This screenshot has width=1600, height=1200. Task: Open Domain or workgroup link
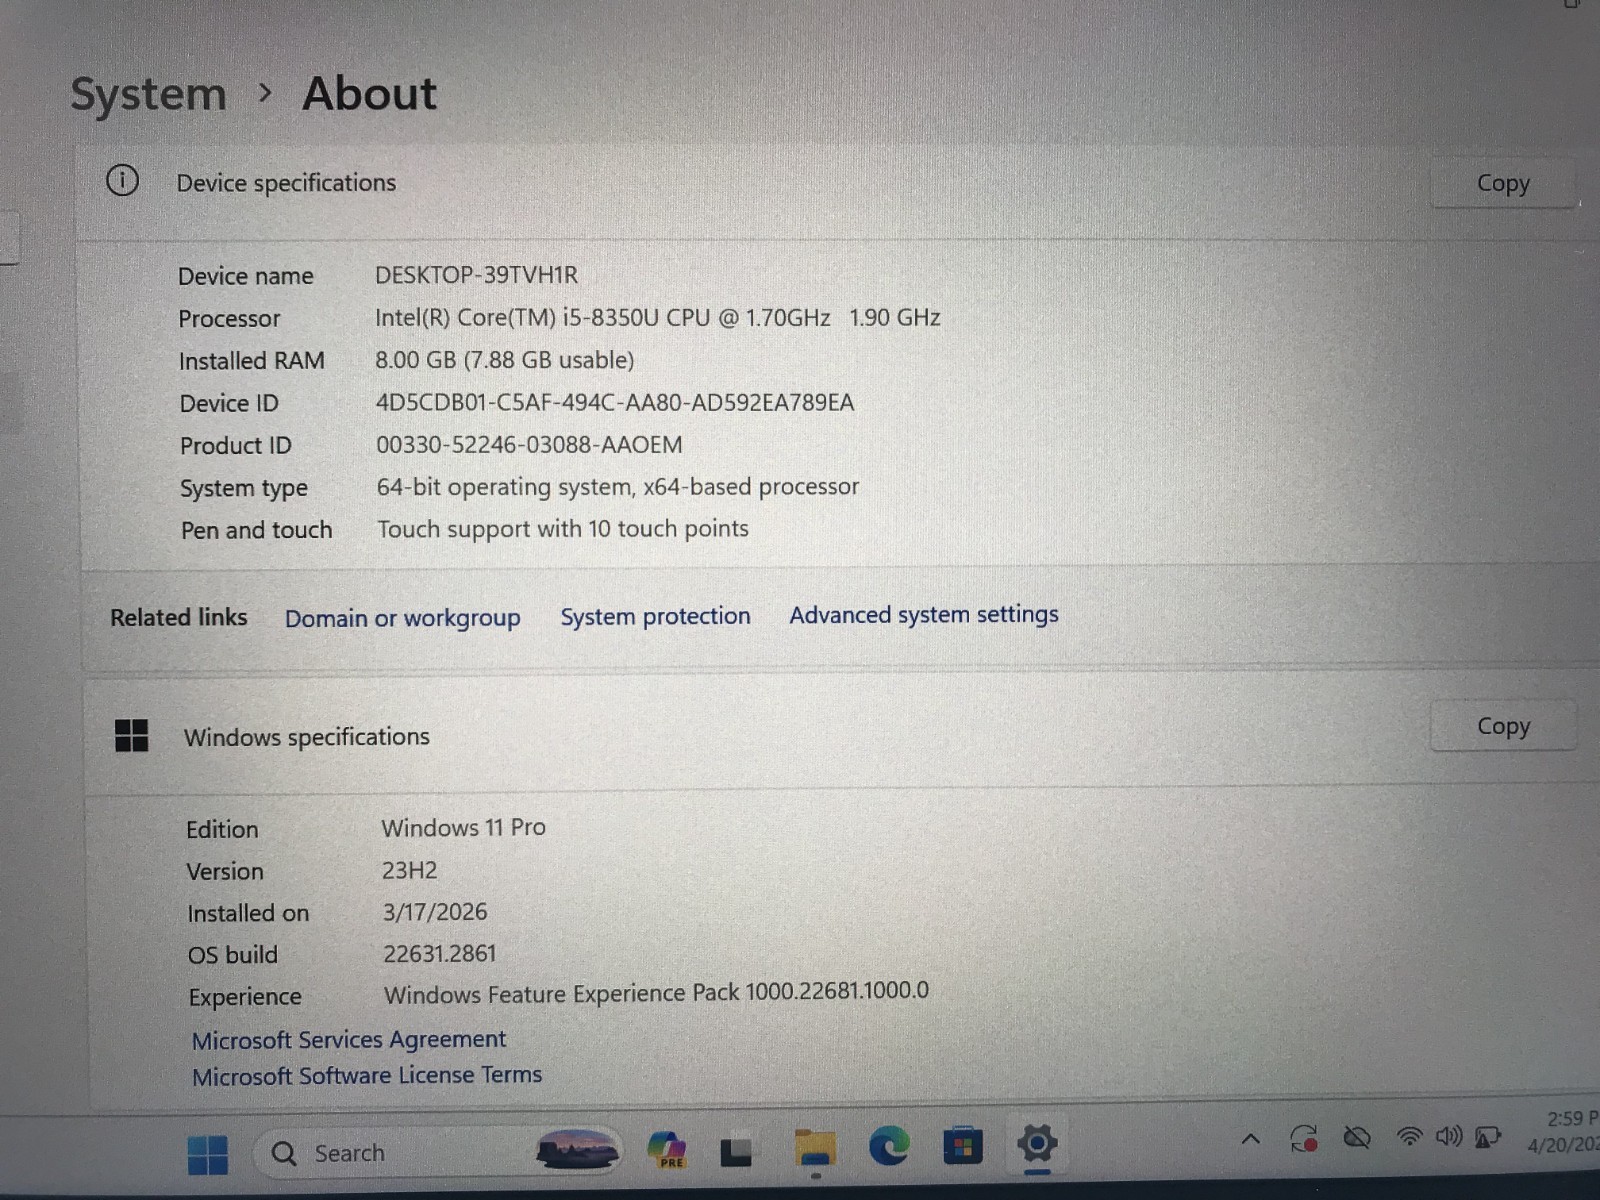403,618
